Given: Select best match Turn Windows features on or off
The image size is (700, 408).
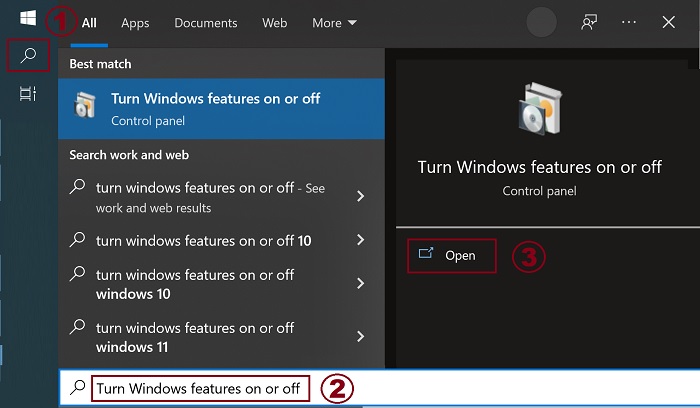Looking at the screenshot, I should (x=221, y=108).
